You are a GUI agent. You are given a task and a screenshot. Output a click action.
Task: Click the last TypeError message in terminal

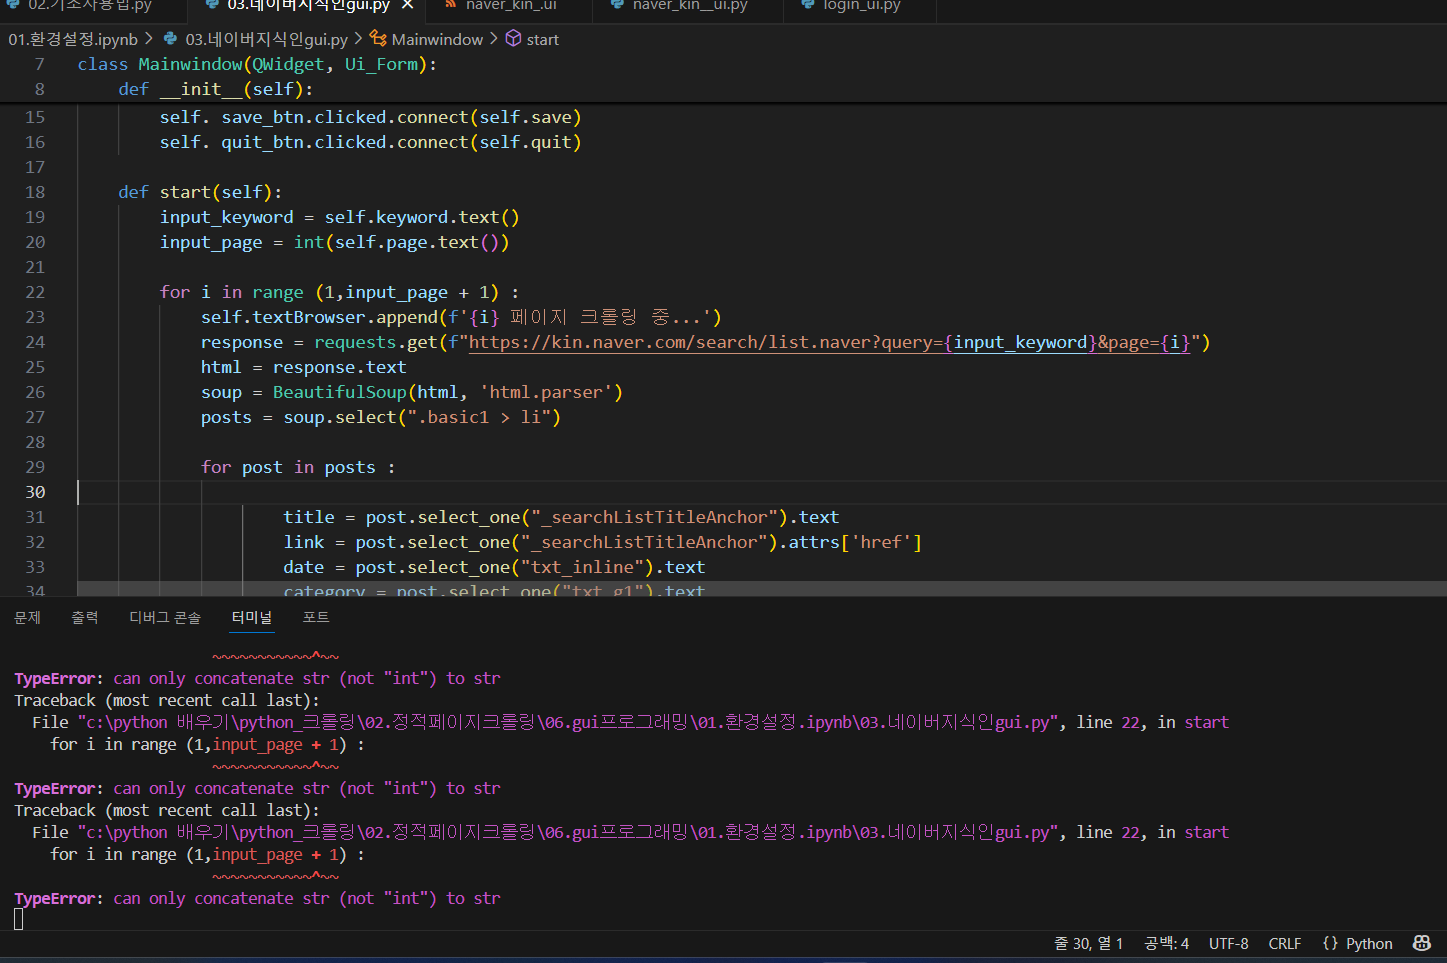(x=257, y=898)
